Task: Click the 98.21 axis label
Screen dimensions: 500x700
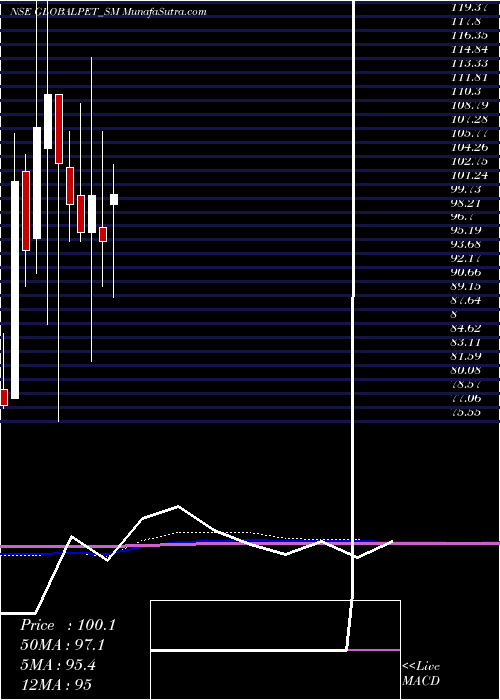Action: 467,204
